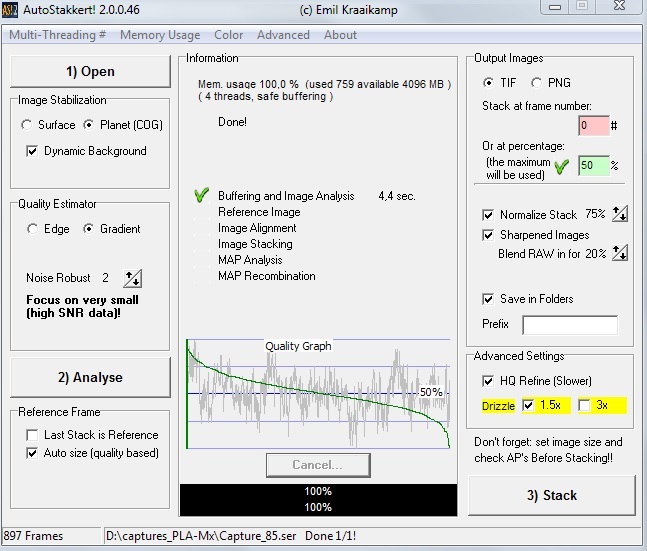647x551 pixels.
Task: Click the 3) Stack button
Action: (x=552, y=495)
